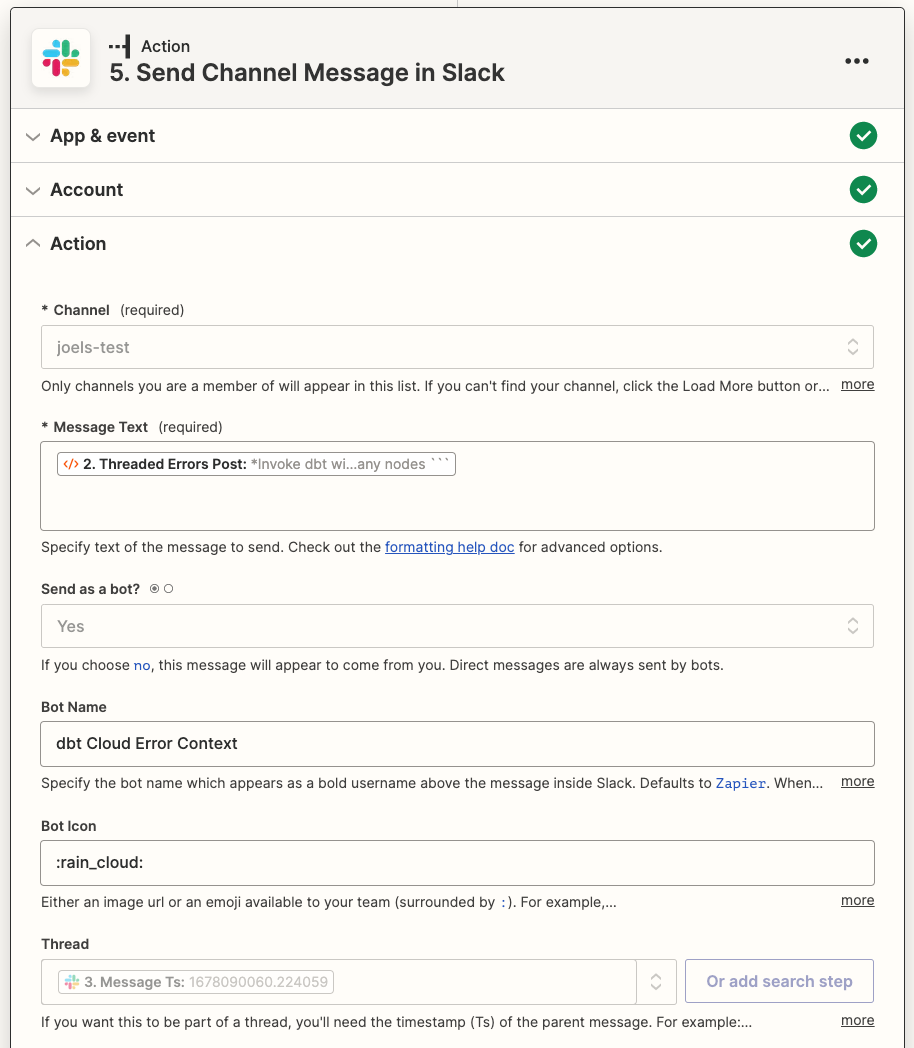Open the formatting help doc link
Screen dimensions: 914x1048
click(450, 547)
